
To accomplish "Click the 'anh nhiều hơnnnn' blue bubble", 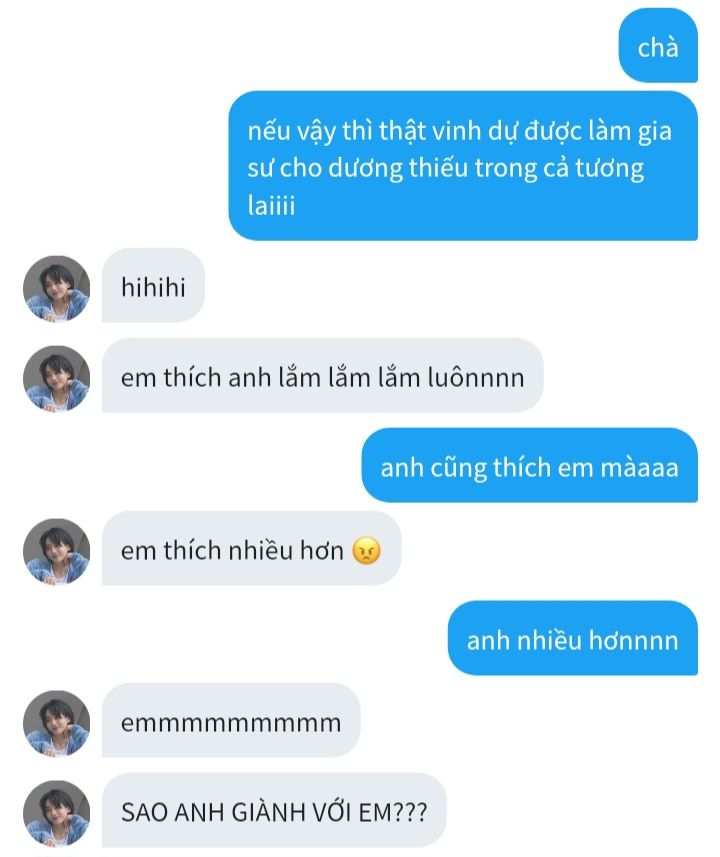I will [572, 638].
